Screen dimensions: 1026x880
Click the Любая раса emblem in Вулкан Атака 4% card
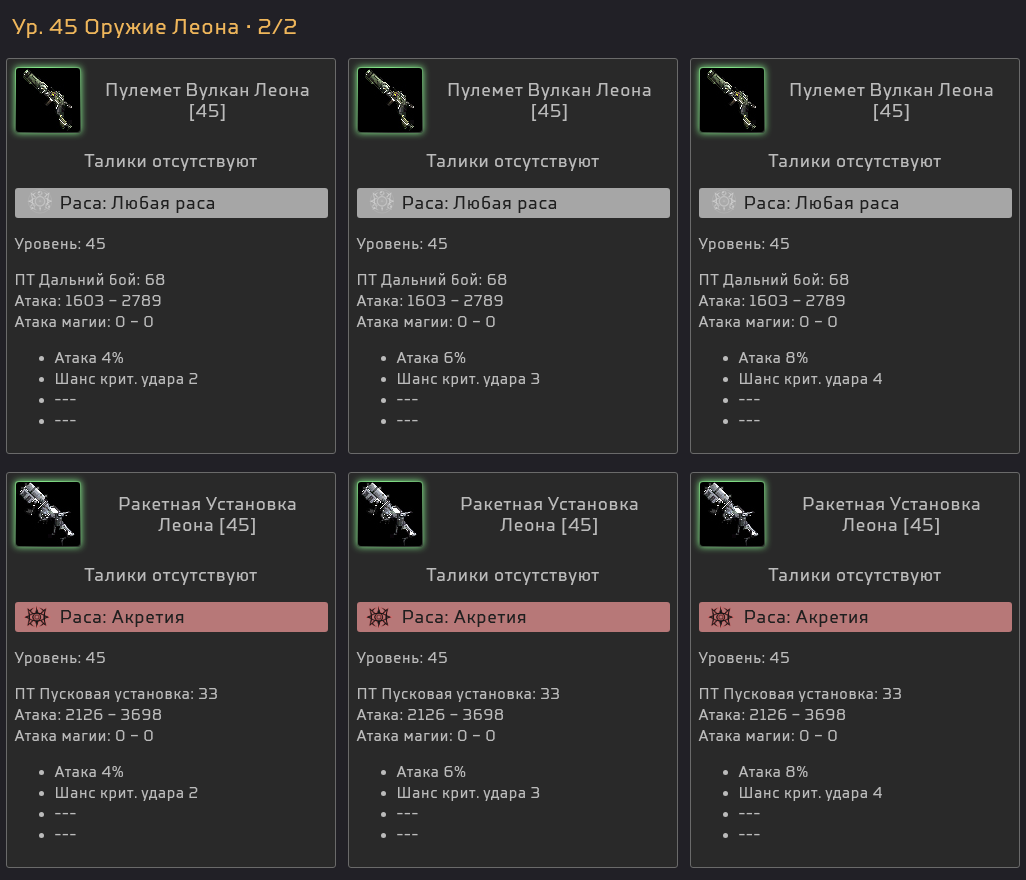tap(39, 202)
